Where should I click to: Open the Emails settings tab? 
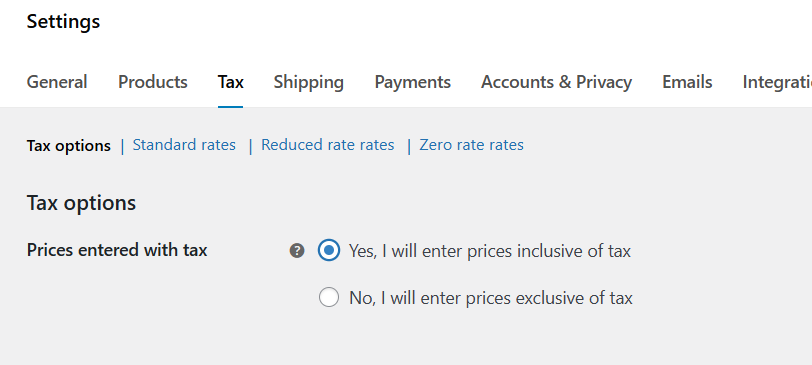click(687, 82)
